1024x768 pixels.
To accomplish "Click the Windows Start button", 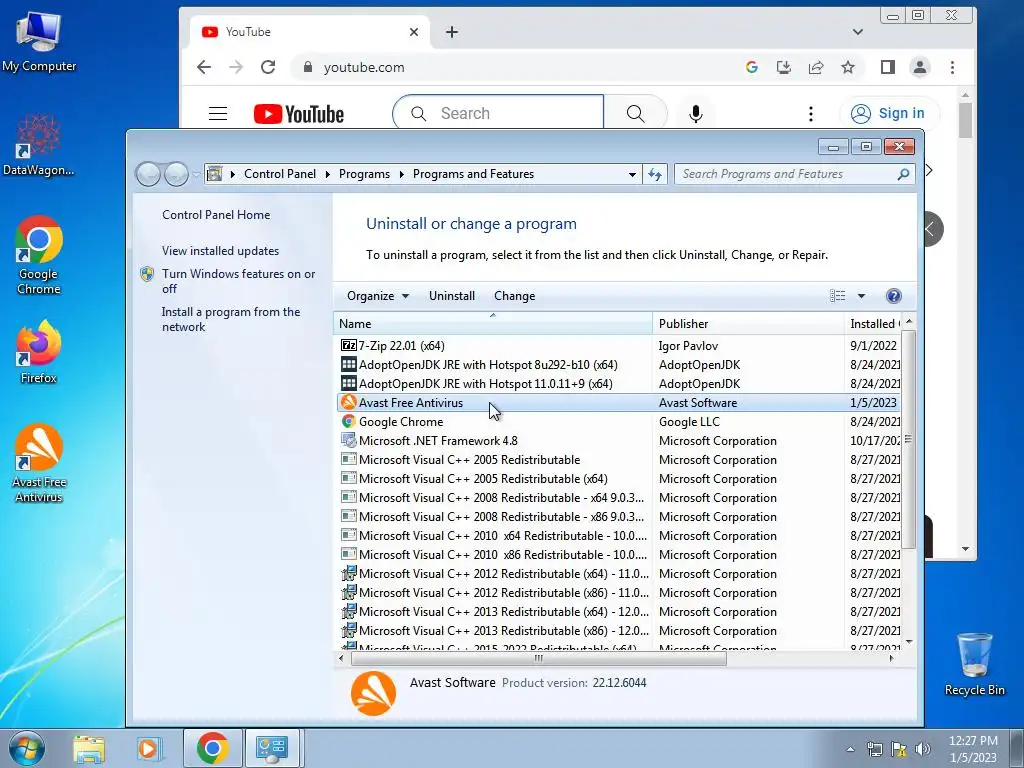I will pos(27,748).
